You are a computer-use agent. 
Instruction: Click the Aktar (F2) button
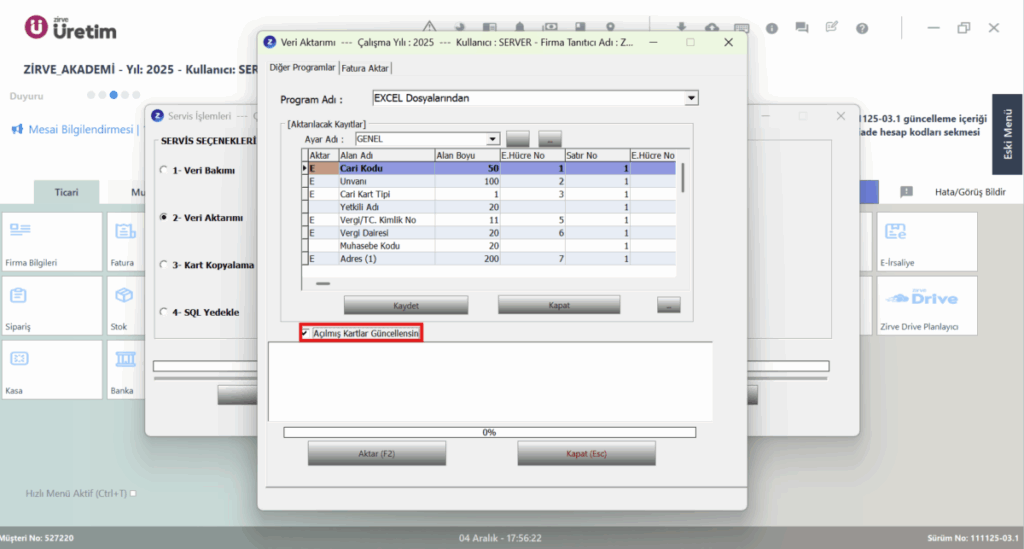(x=377, y=454)
